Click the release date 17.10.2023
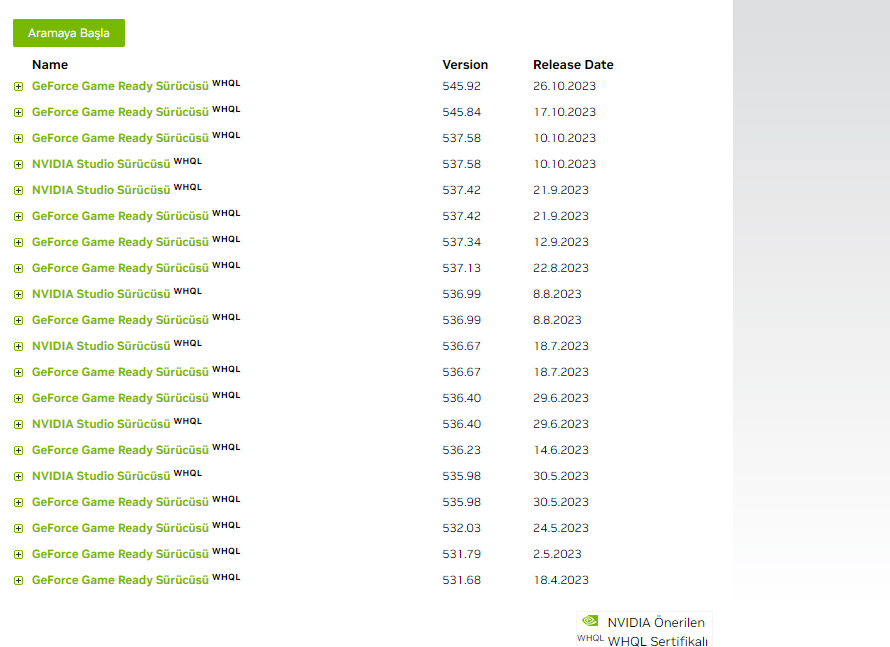This screenshot has height=647, width=890. coord(564,112)
